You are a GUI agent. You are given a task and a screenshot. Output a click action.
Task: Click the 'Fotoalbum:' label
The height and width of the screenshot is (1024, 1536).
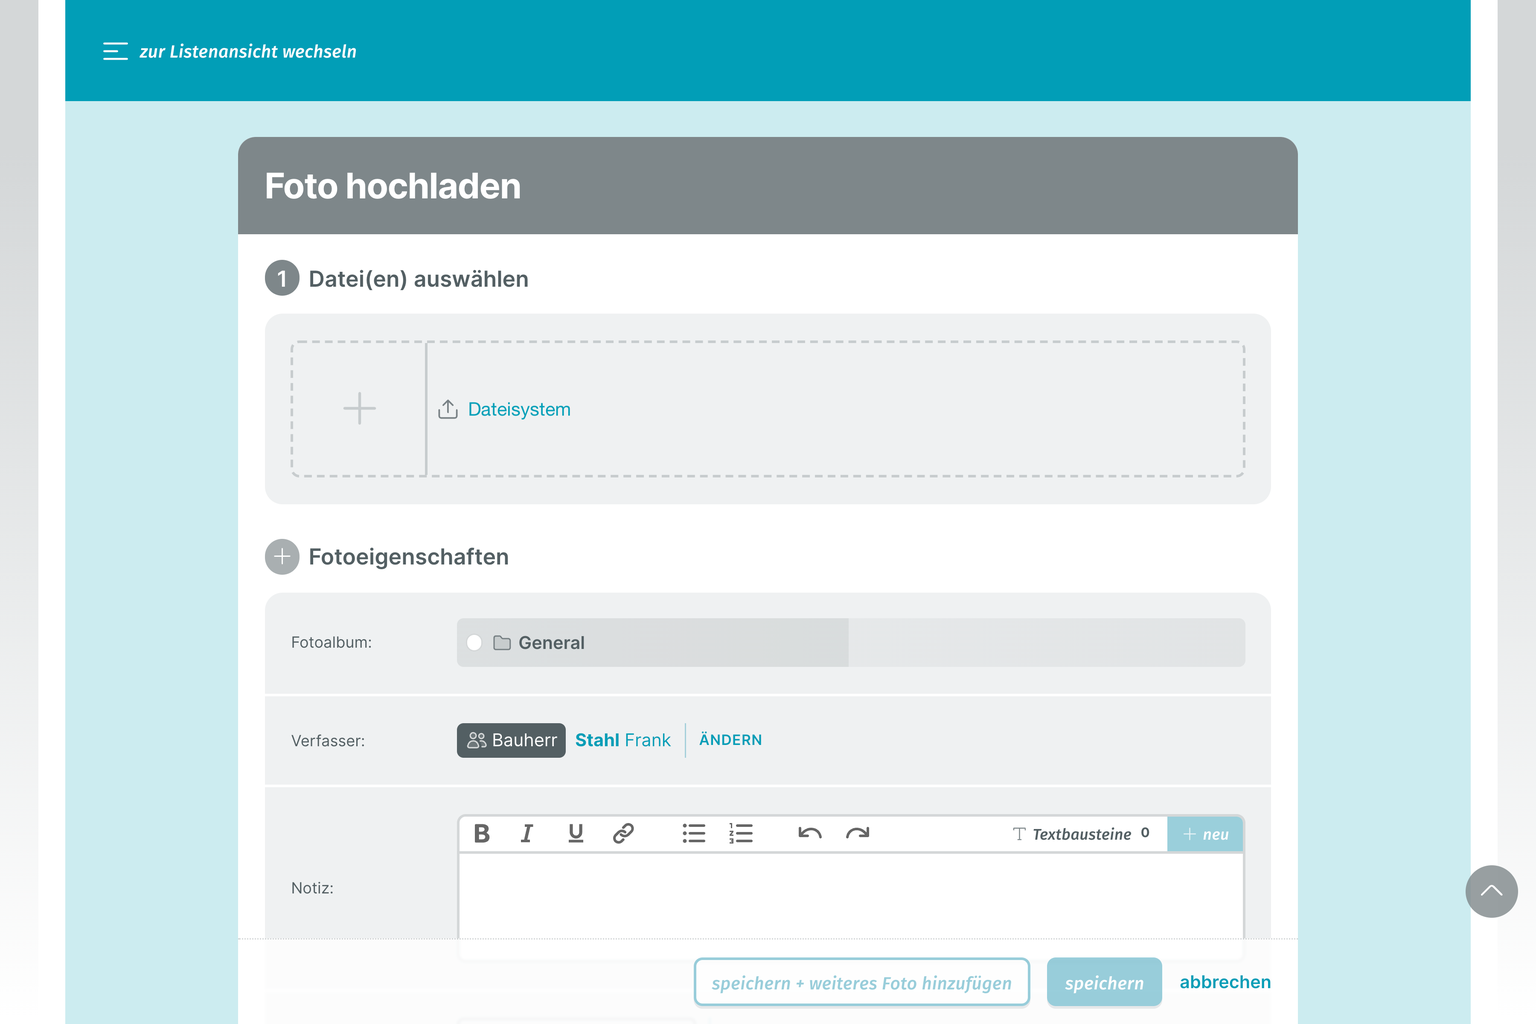click(331, 643)
